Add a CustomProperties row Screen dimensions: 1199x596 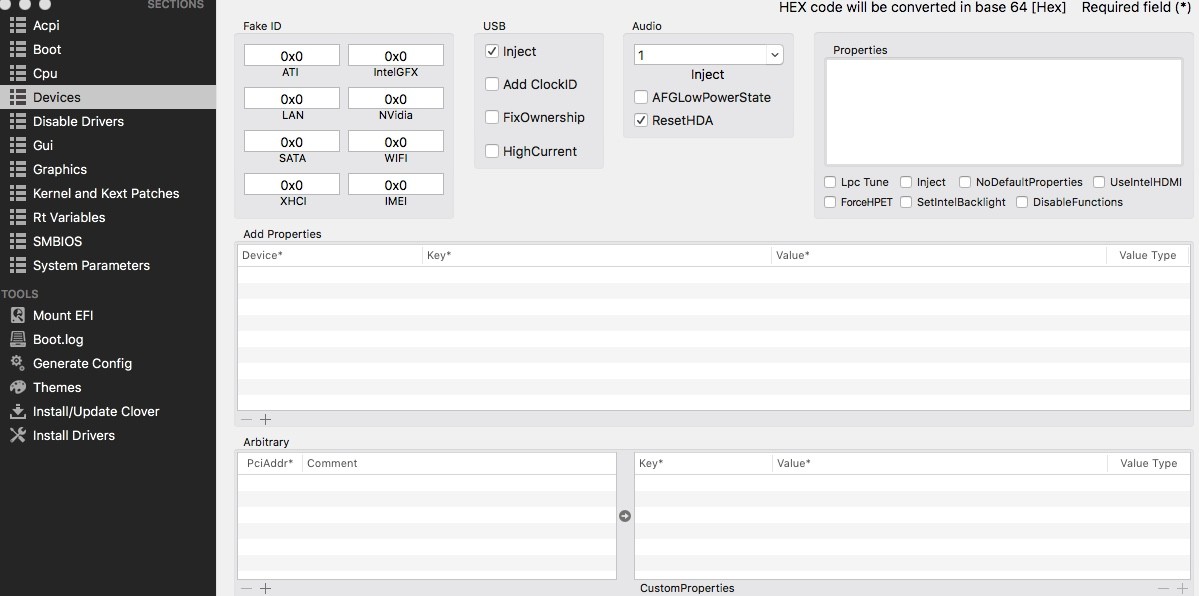(x=1182, y=588)
